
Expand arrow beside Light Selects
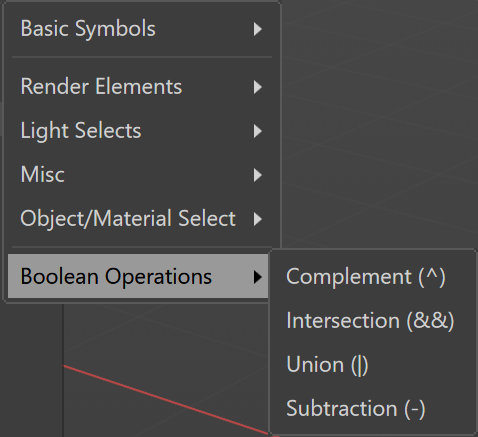258,131
